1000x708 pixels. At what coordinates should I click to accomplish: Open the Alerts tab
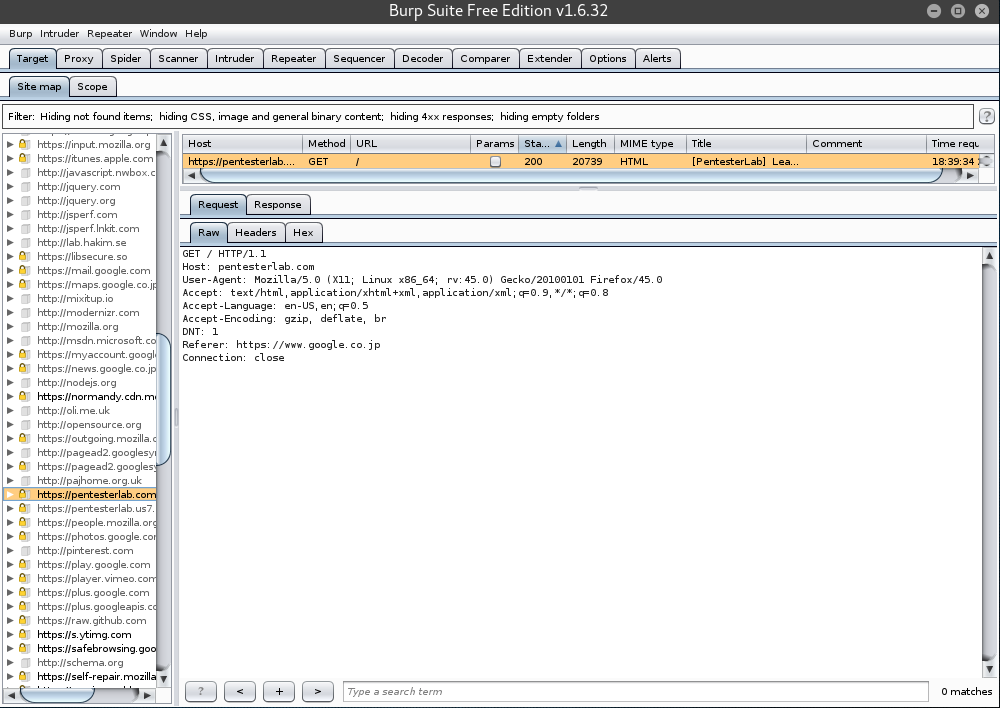(657, 59)
